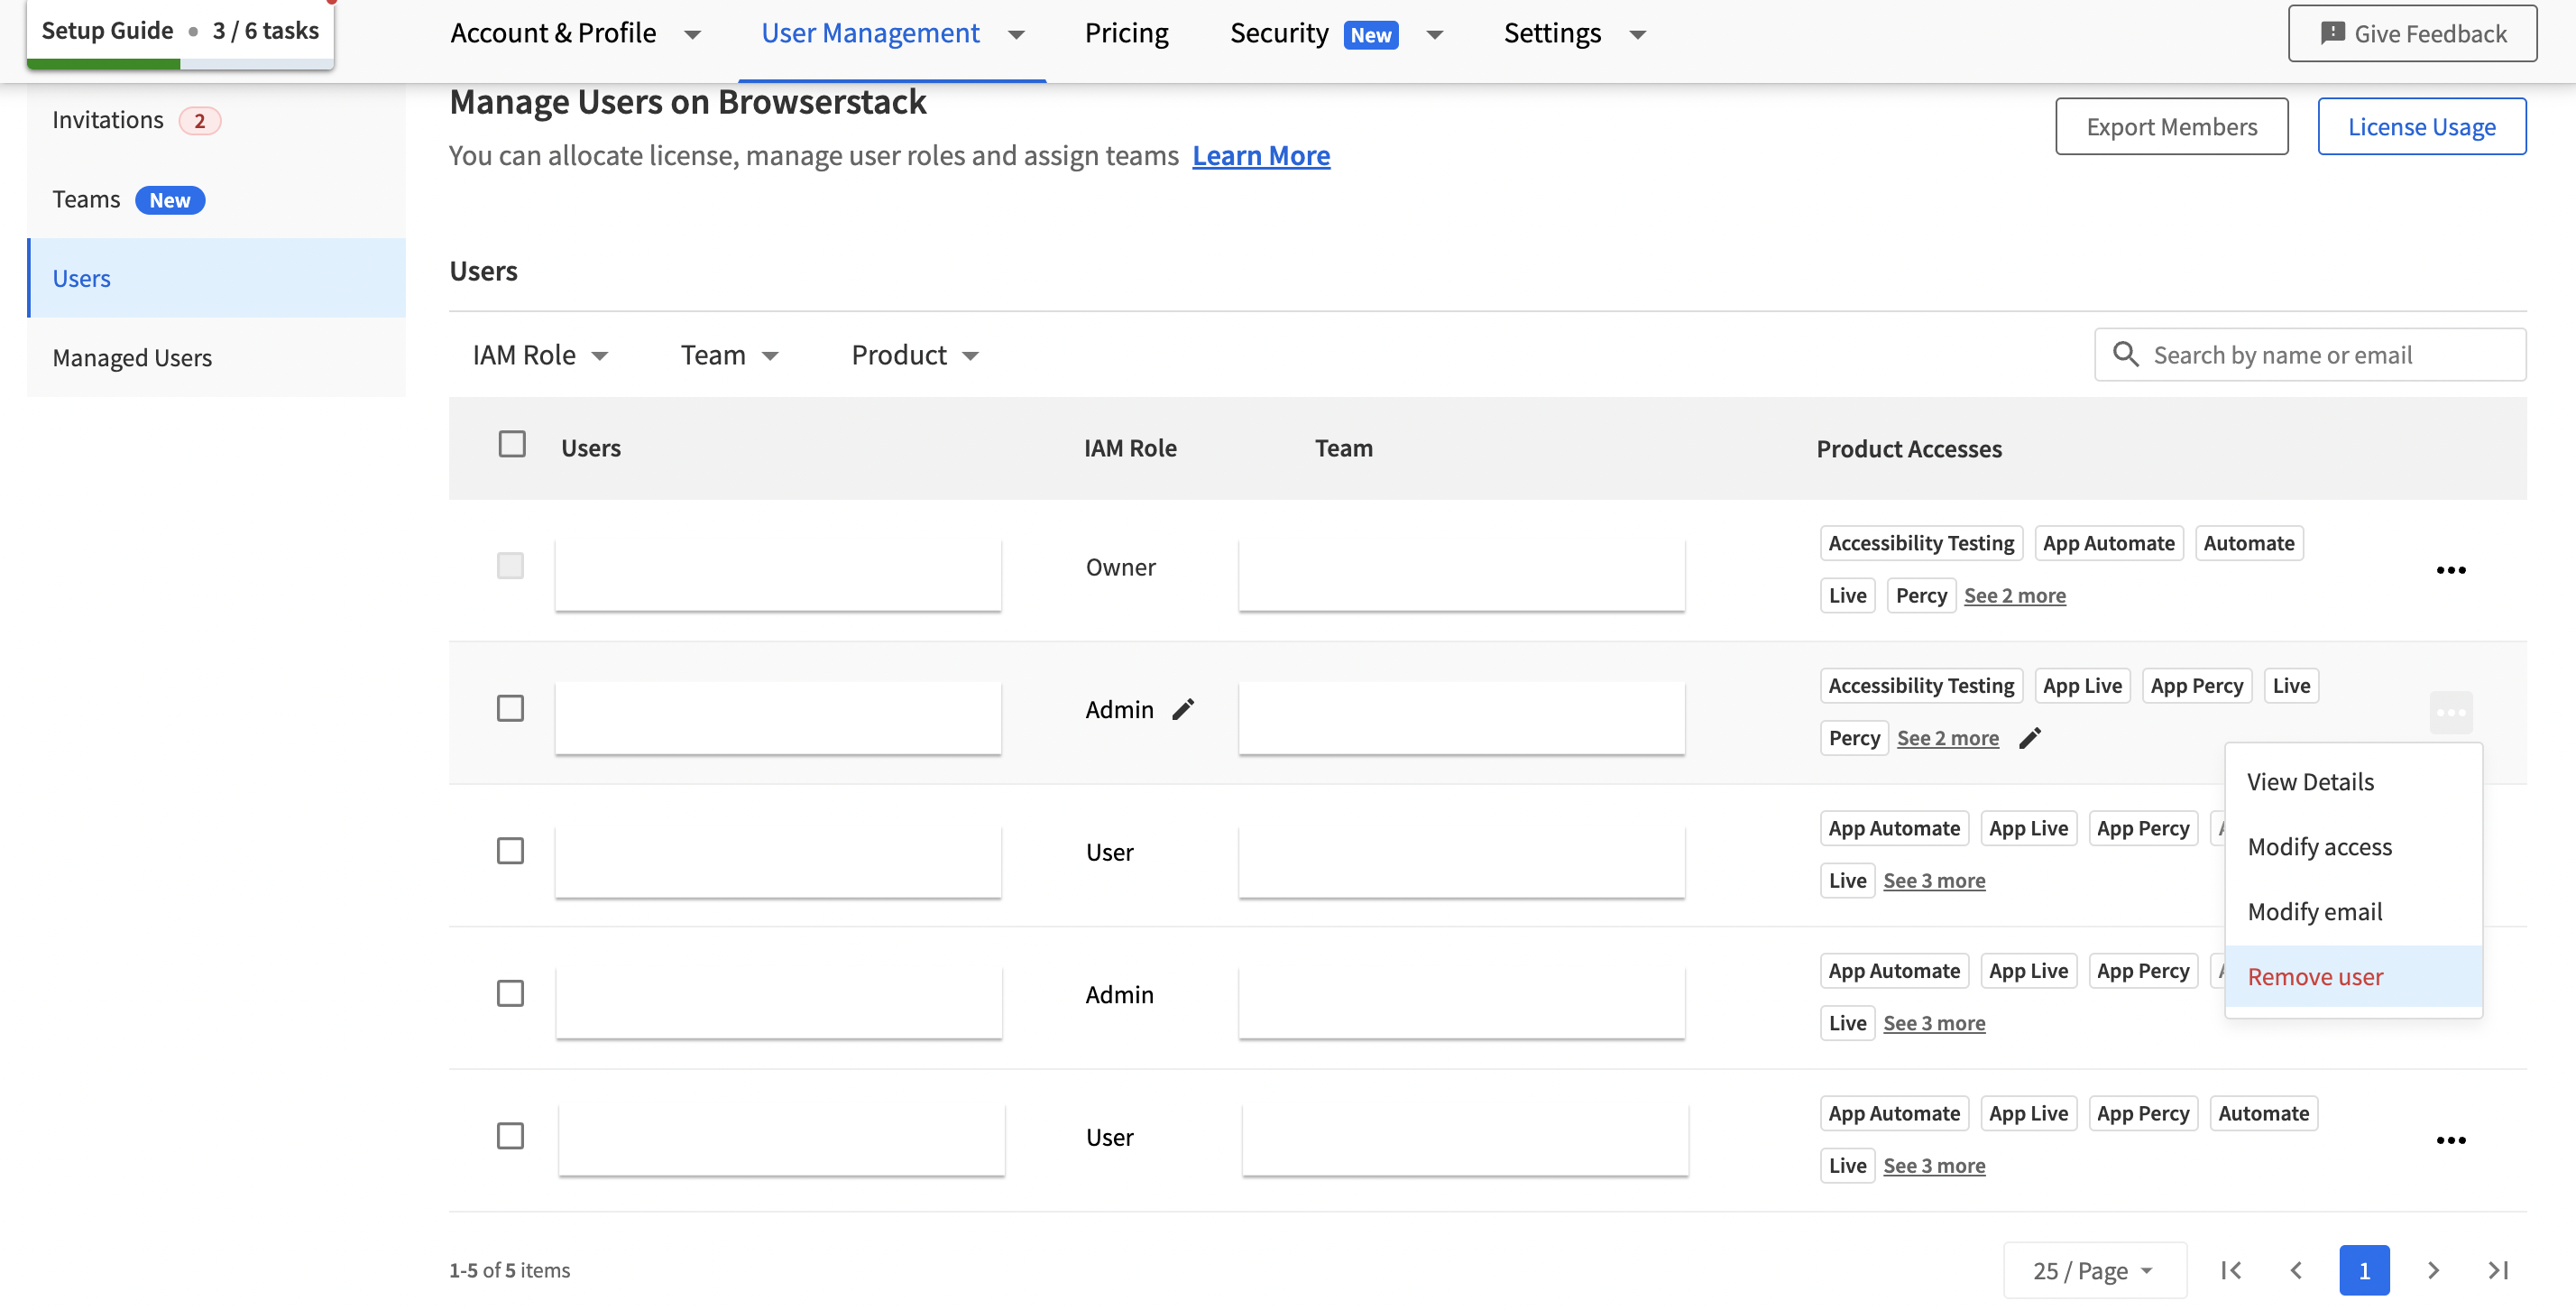Open the 25 / Page size dropdown

(x=2094, y=1270)
